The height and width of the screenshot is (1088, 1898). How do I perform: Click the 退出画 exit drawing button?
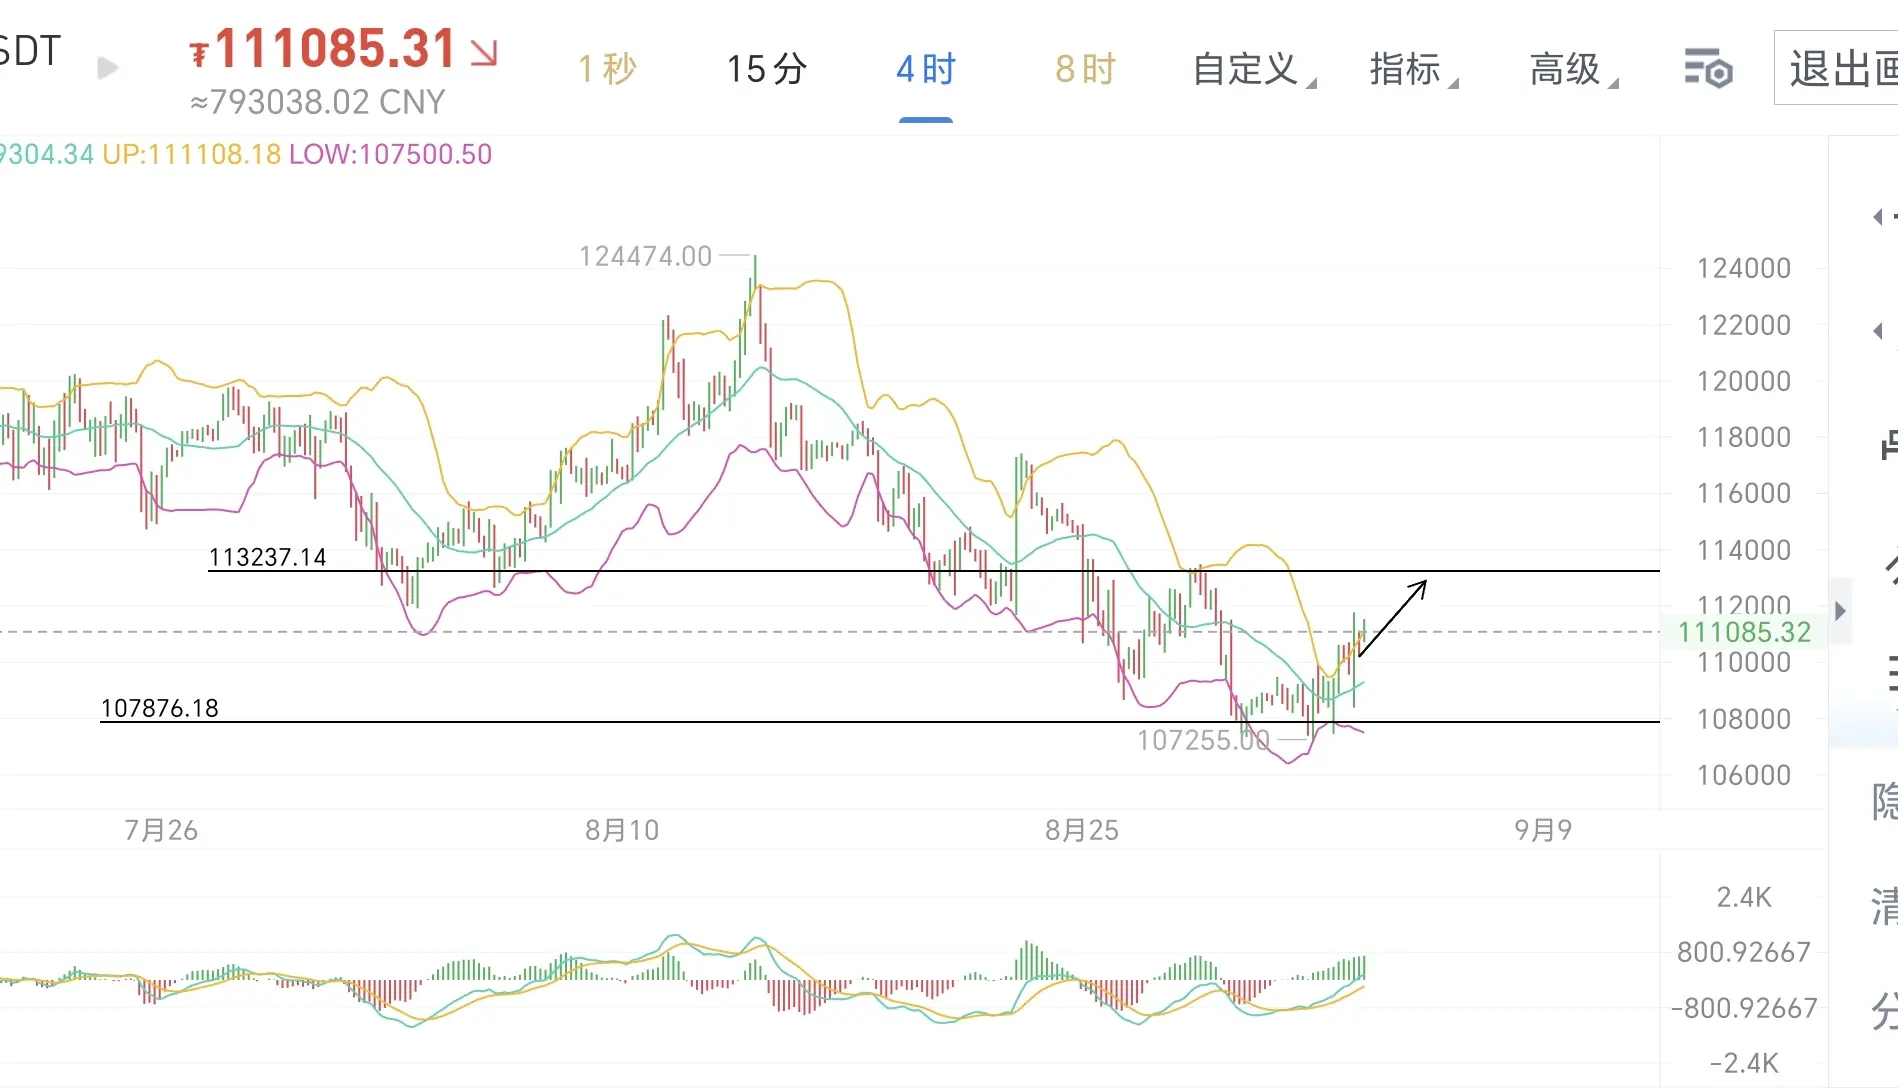pos(1837,68)
